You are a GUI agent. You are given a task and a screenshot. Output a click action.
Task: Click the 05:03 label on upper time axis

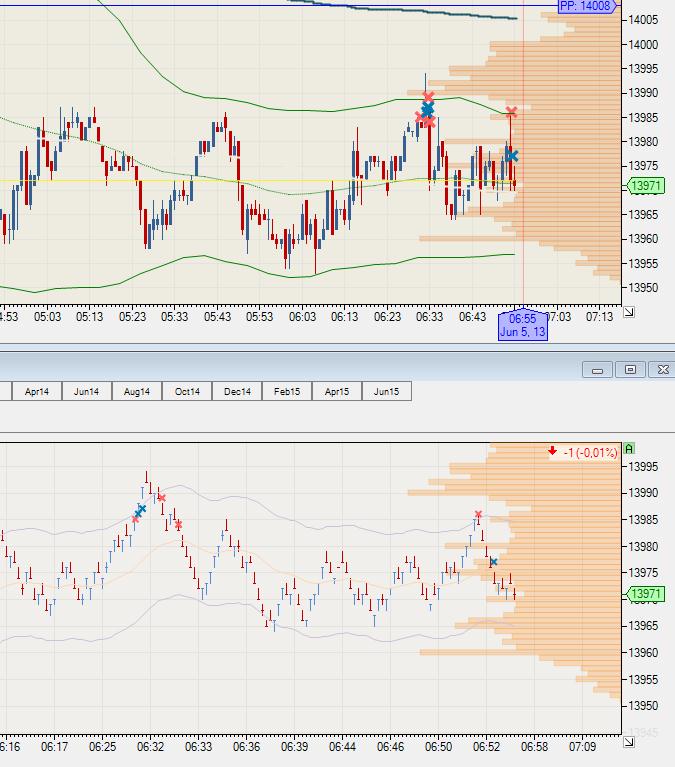[x=47, y=317]
